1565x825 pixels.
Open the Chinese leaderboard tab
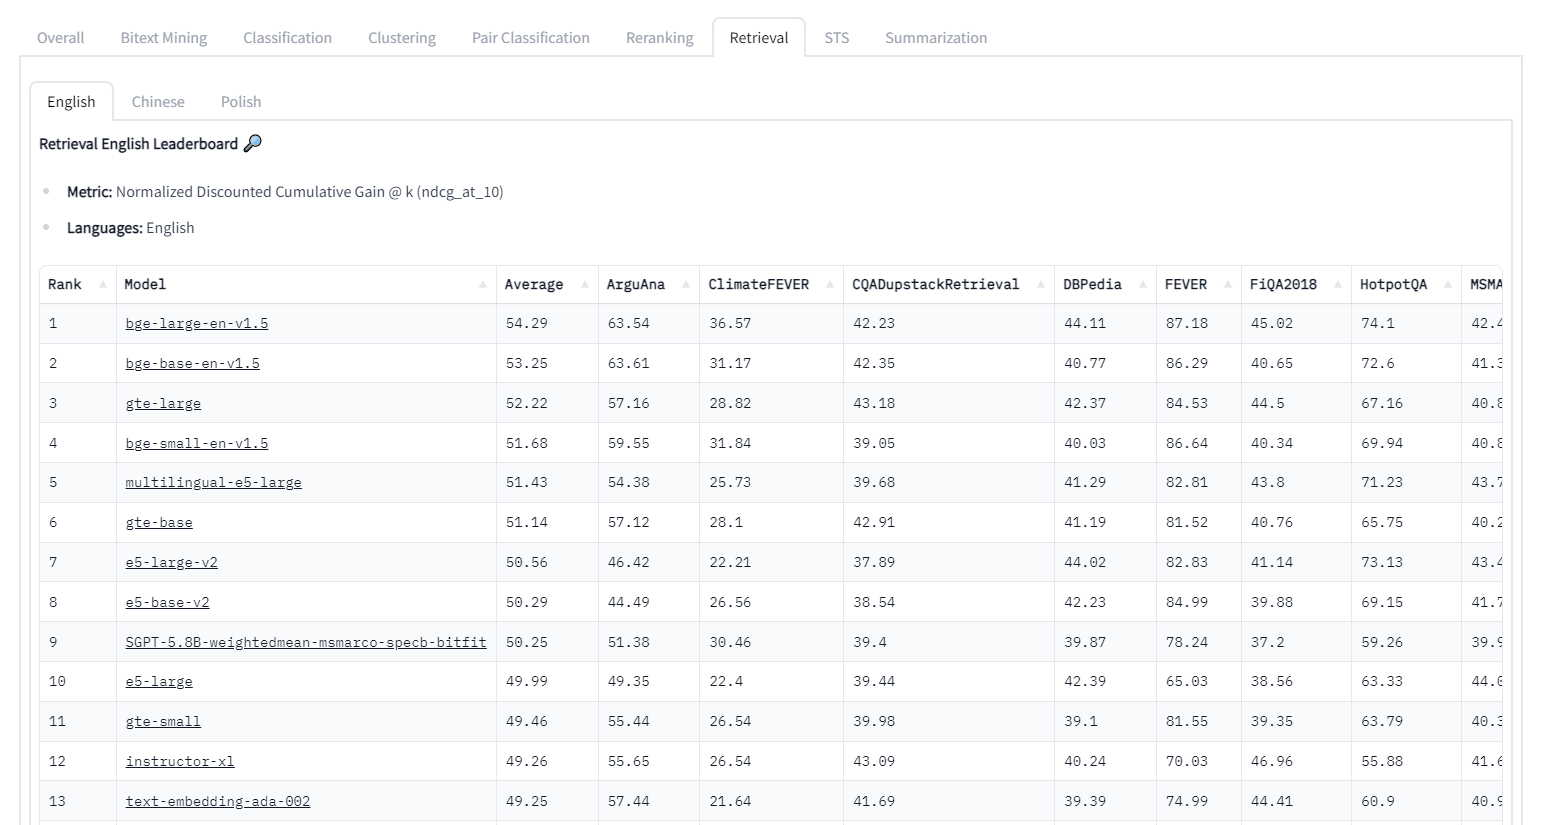pos(158,101)
